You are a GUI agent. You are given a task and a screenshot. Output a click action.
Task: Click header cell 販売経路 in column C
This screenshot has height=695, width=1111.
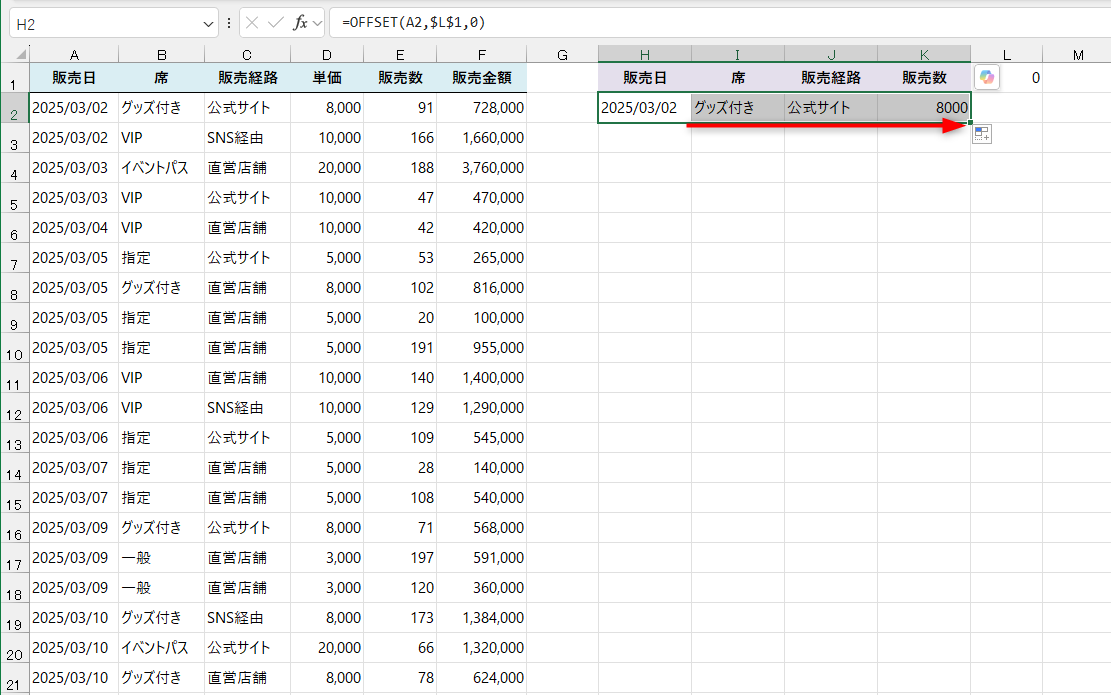(x=247, y=78)
